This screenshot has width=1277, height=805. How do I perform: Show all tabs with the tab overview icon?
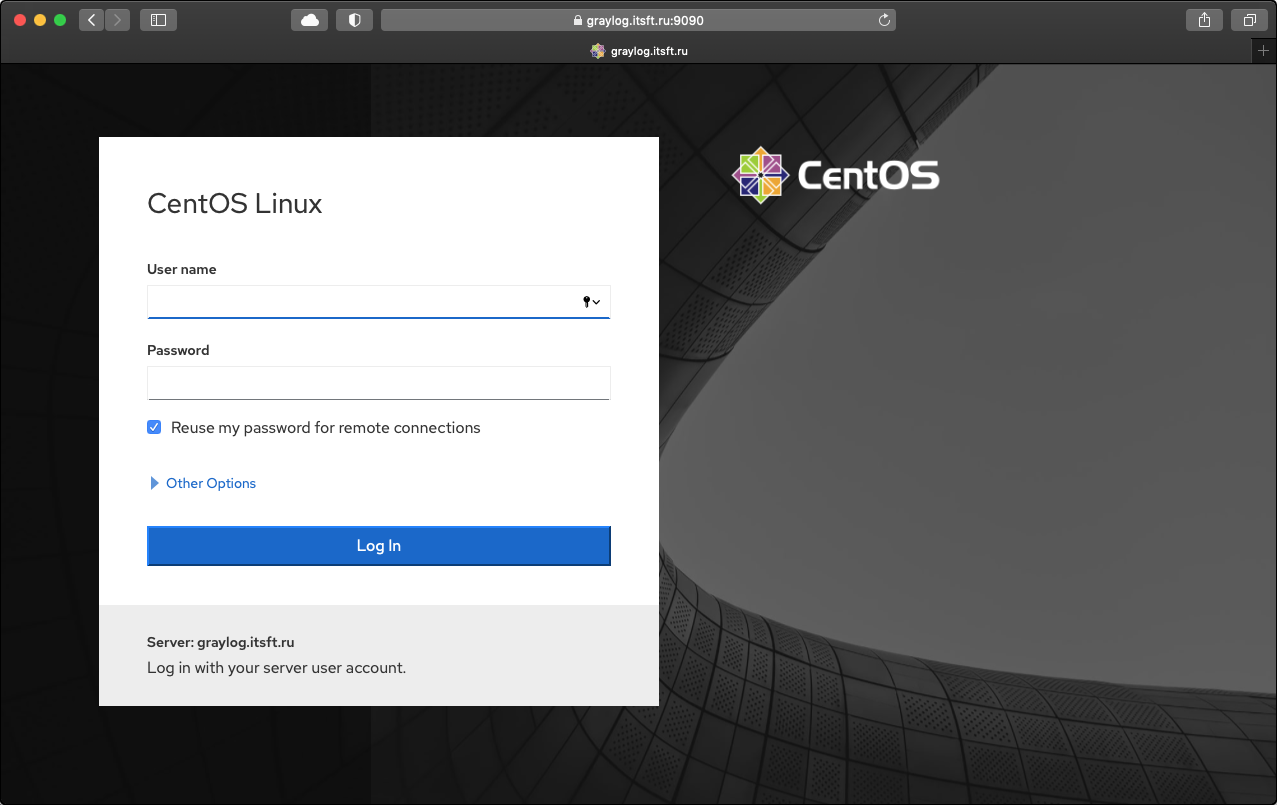click(x=1248, y=19)
